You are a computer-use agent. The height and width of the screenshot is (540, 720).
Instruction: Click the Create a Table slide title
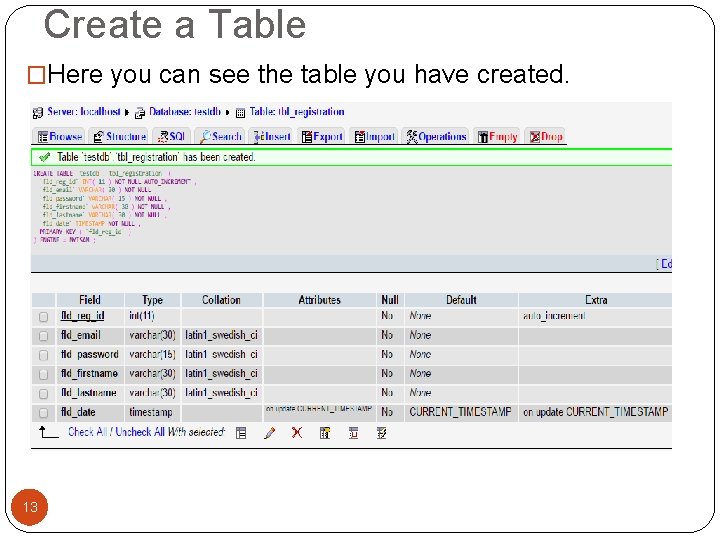click(174, 24)
